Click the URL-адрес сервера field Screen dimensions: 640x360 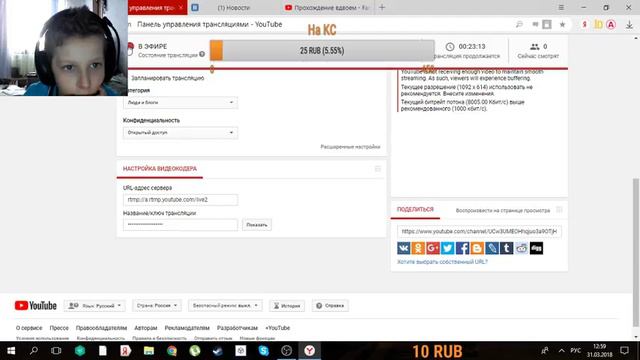tap(180, 200)
